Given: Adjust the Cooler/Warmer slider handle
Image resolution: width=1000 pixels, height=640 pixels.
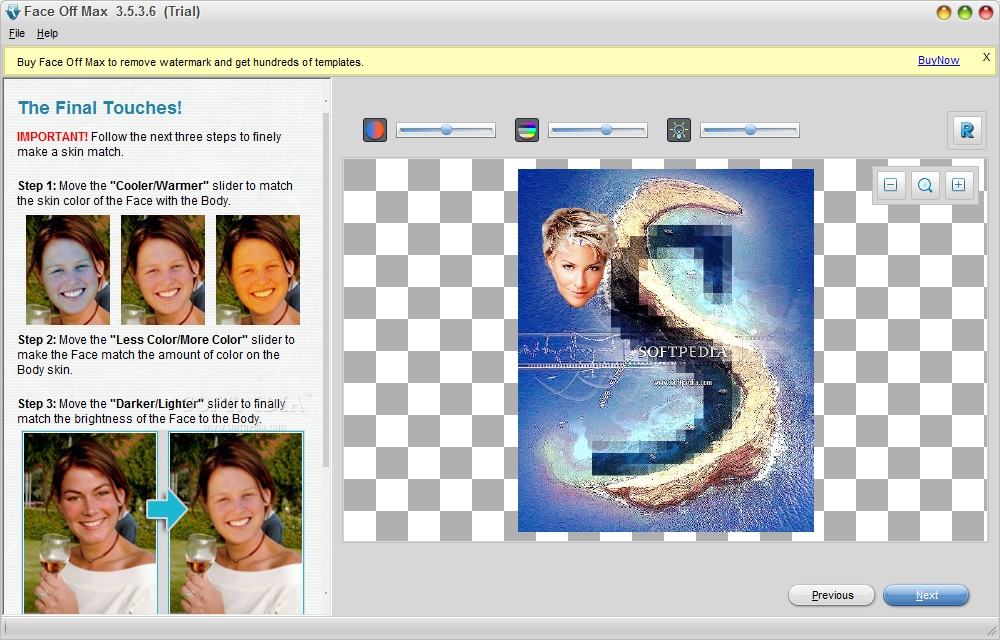Looking at the screenshot, I should (446, 130).
